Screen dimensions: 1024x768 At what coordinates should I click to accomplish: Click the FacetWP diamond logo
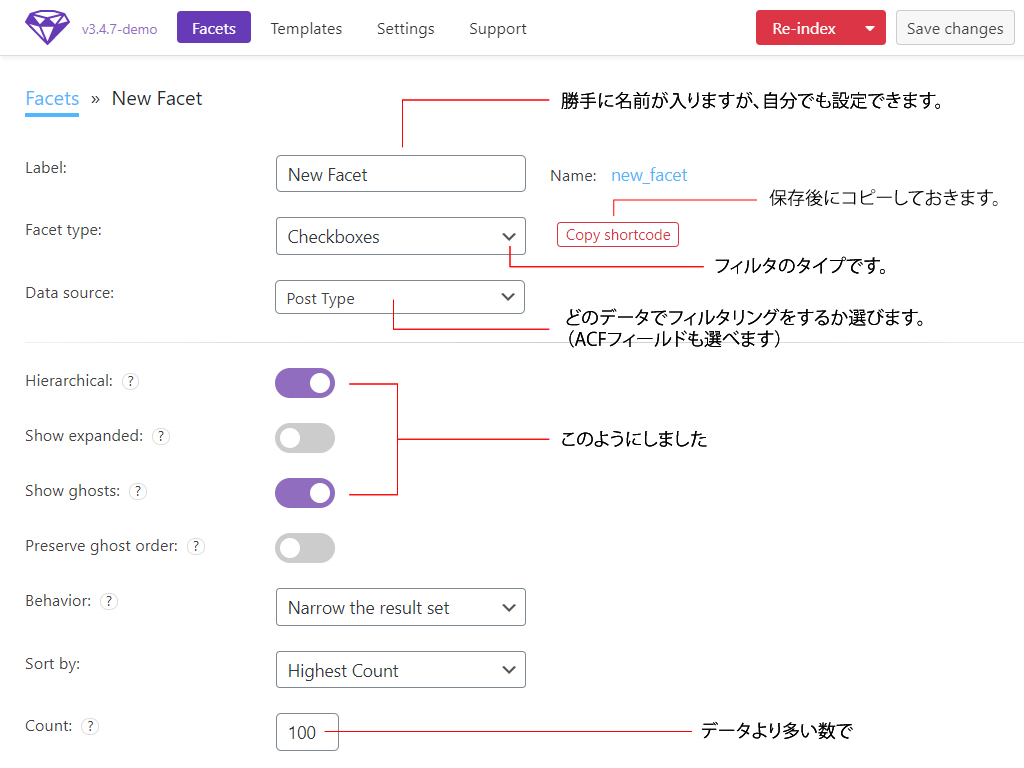point(47,28)
